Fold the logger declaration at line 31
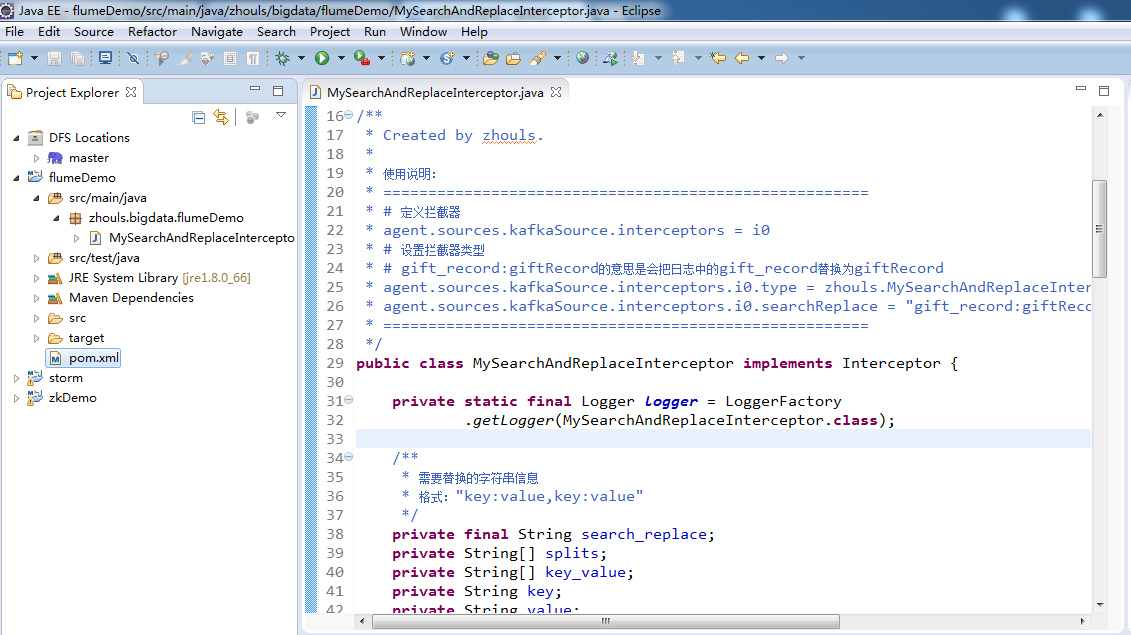 pyautogui.click(x=349, y=400)
